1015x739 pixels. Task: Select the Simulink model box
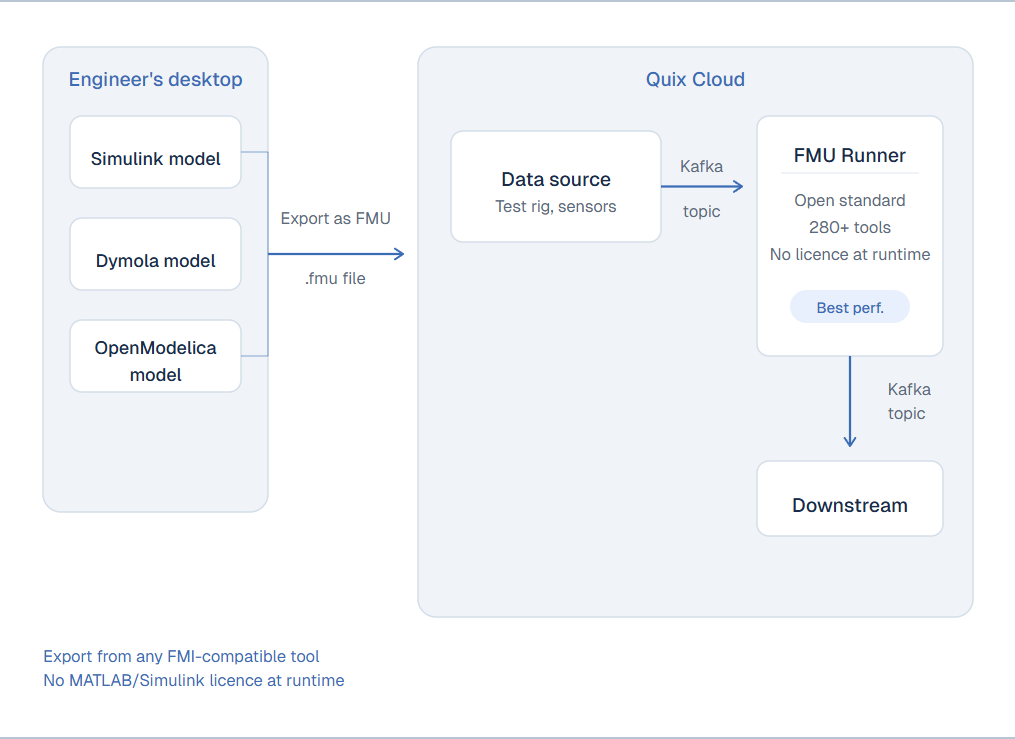[x=155, y=152]
